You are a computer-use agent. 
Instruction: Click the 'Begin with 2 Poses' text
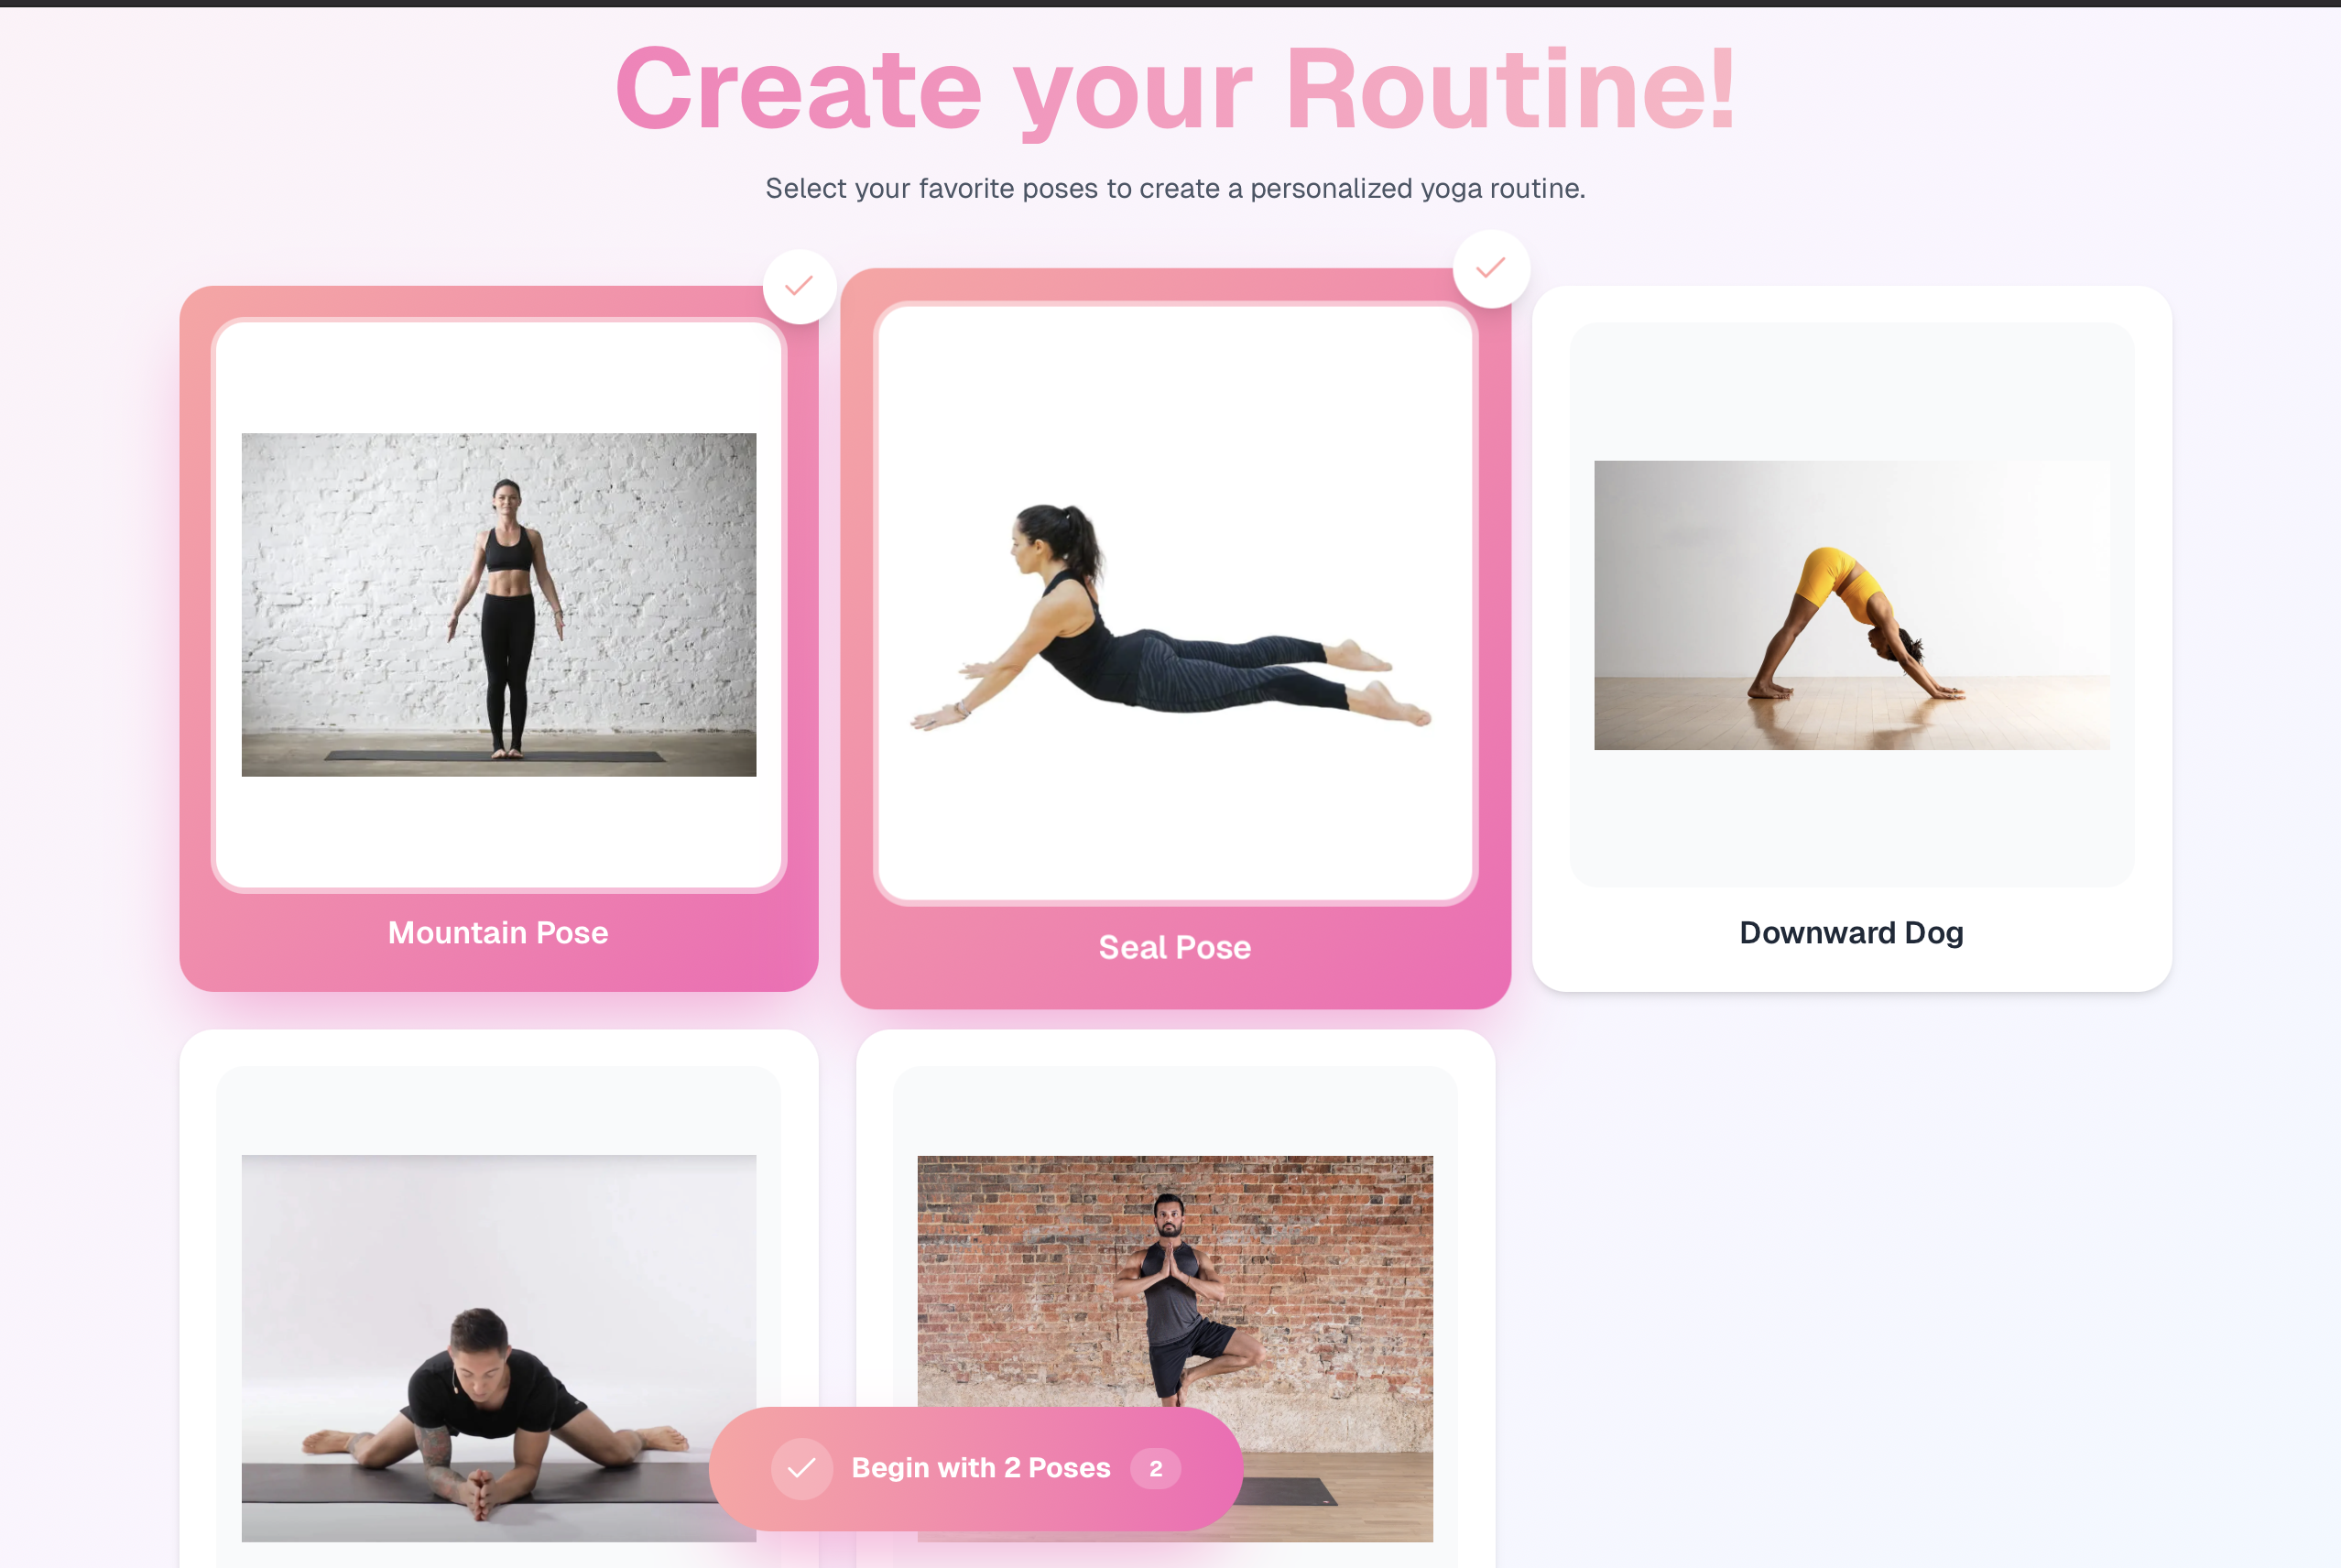pyautogui.click(x=980, y=1468)
